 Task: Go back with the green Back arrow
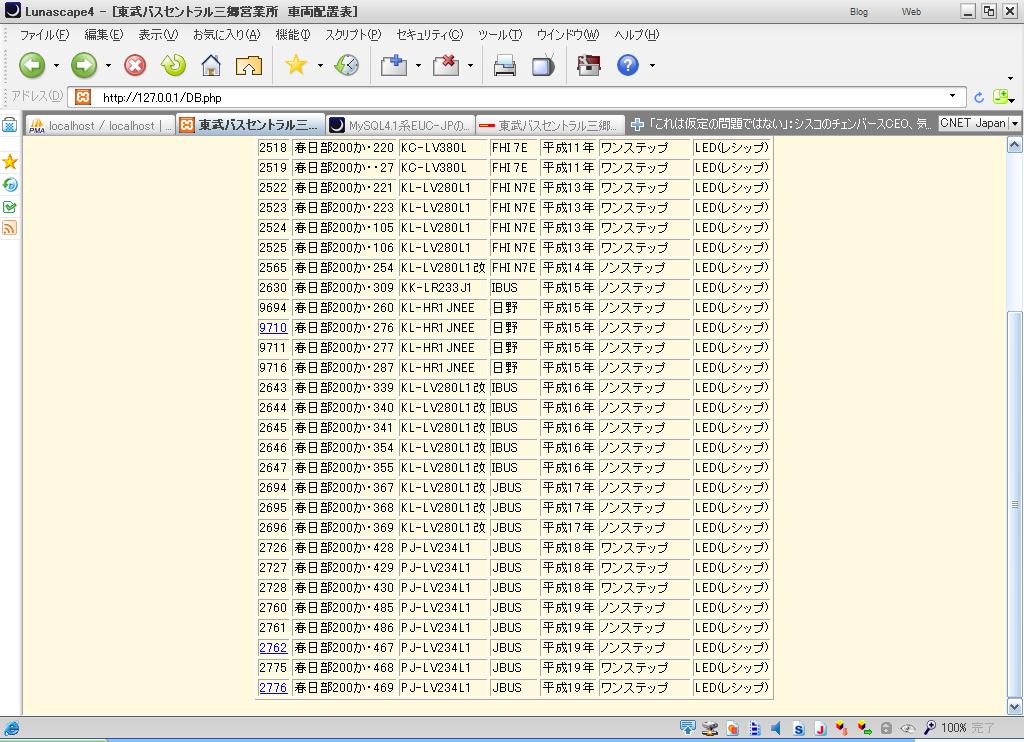(32, 65)
